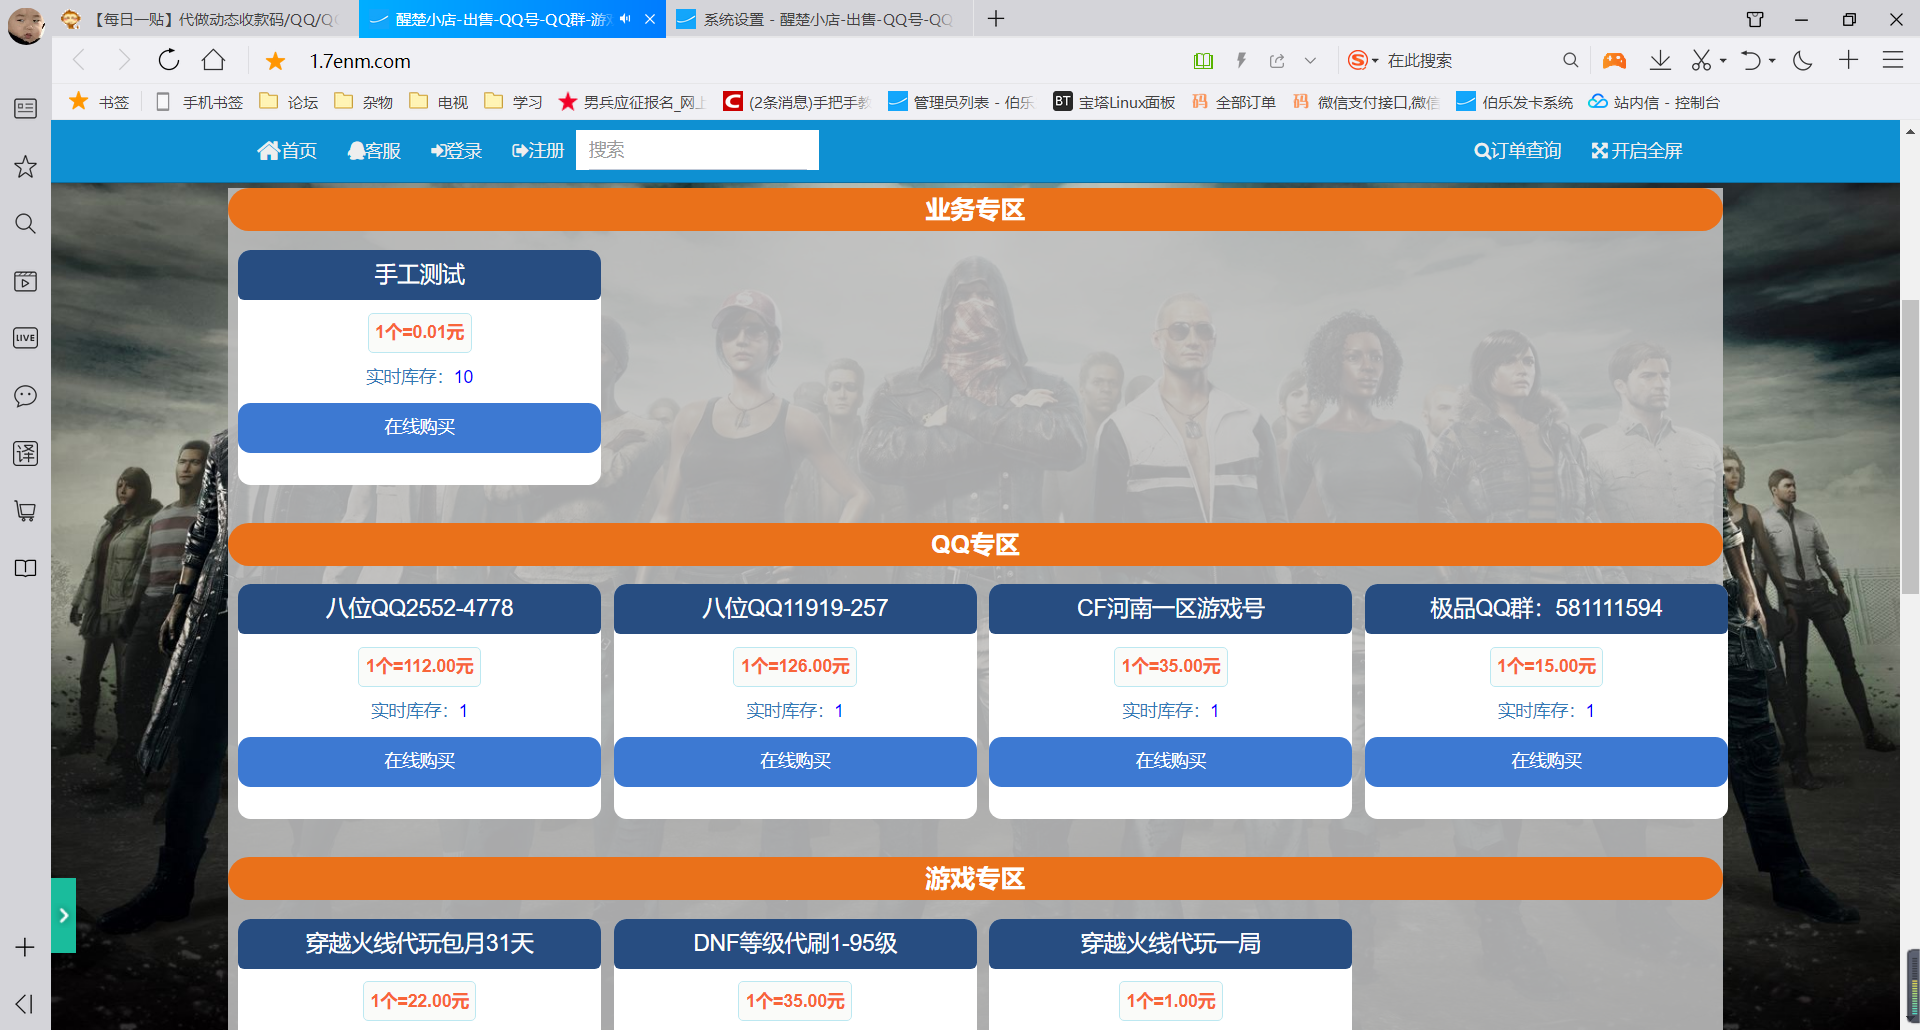Screen dimensions: 1920x1030
Task: Click 客服 in site navigation
Action: click(374, 150)
